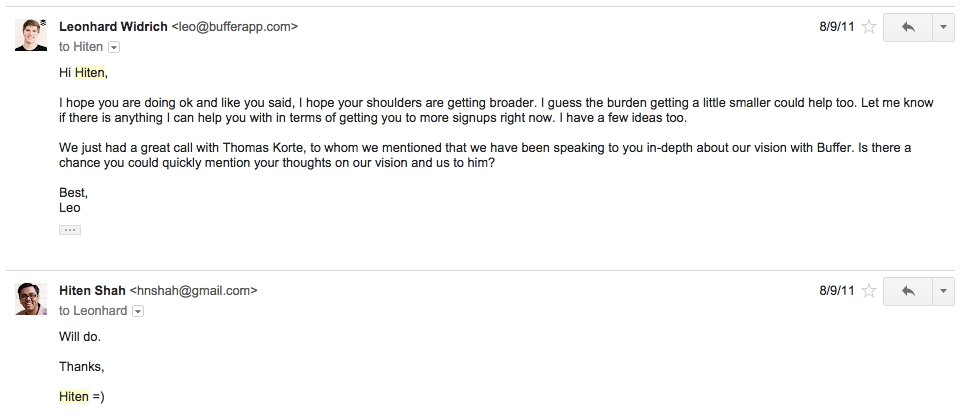
Task: Click leo@bufferapp.com email address
Action: 235,27
